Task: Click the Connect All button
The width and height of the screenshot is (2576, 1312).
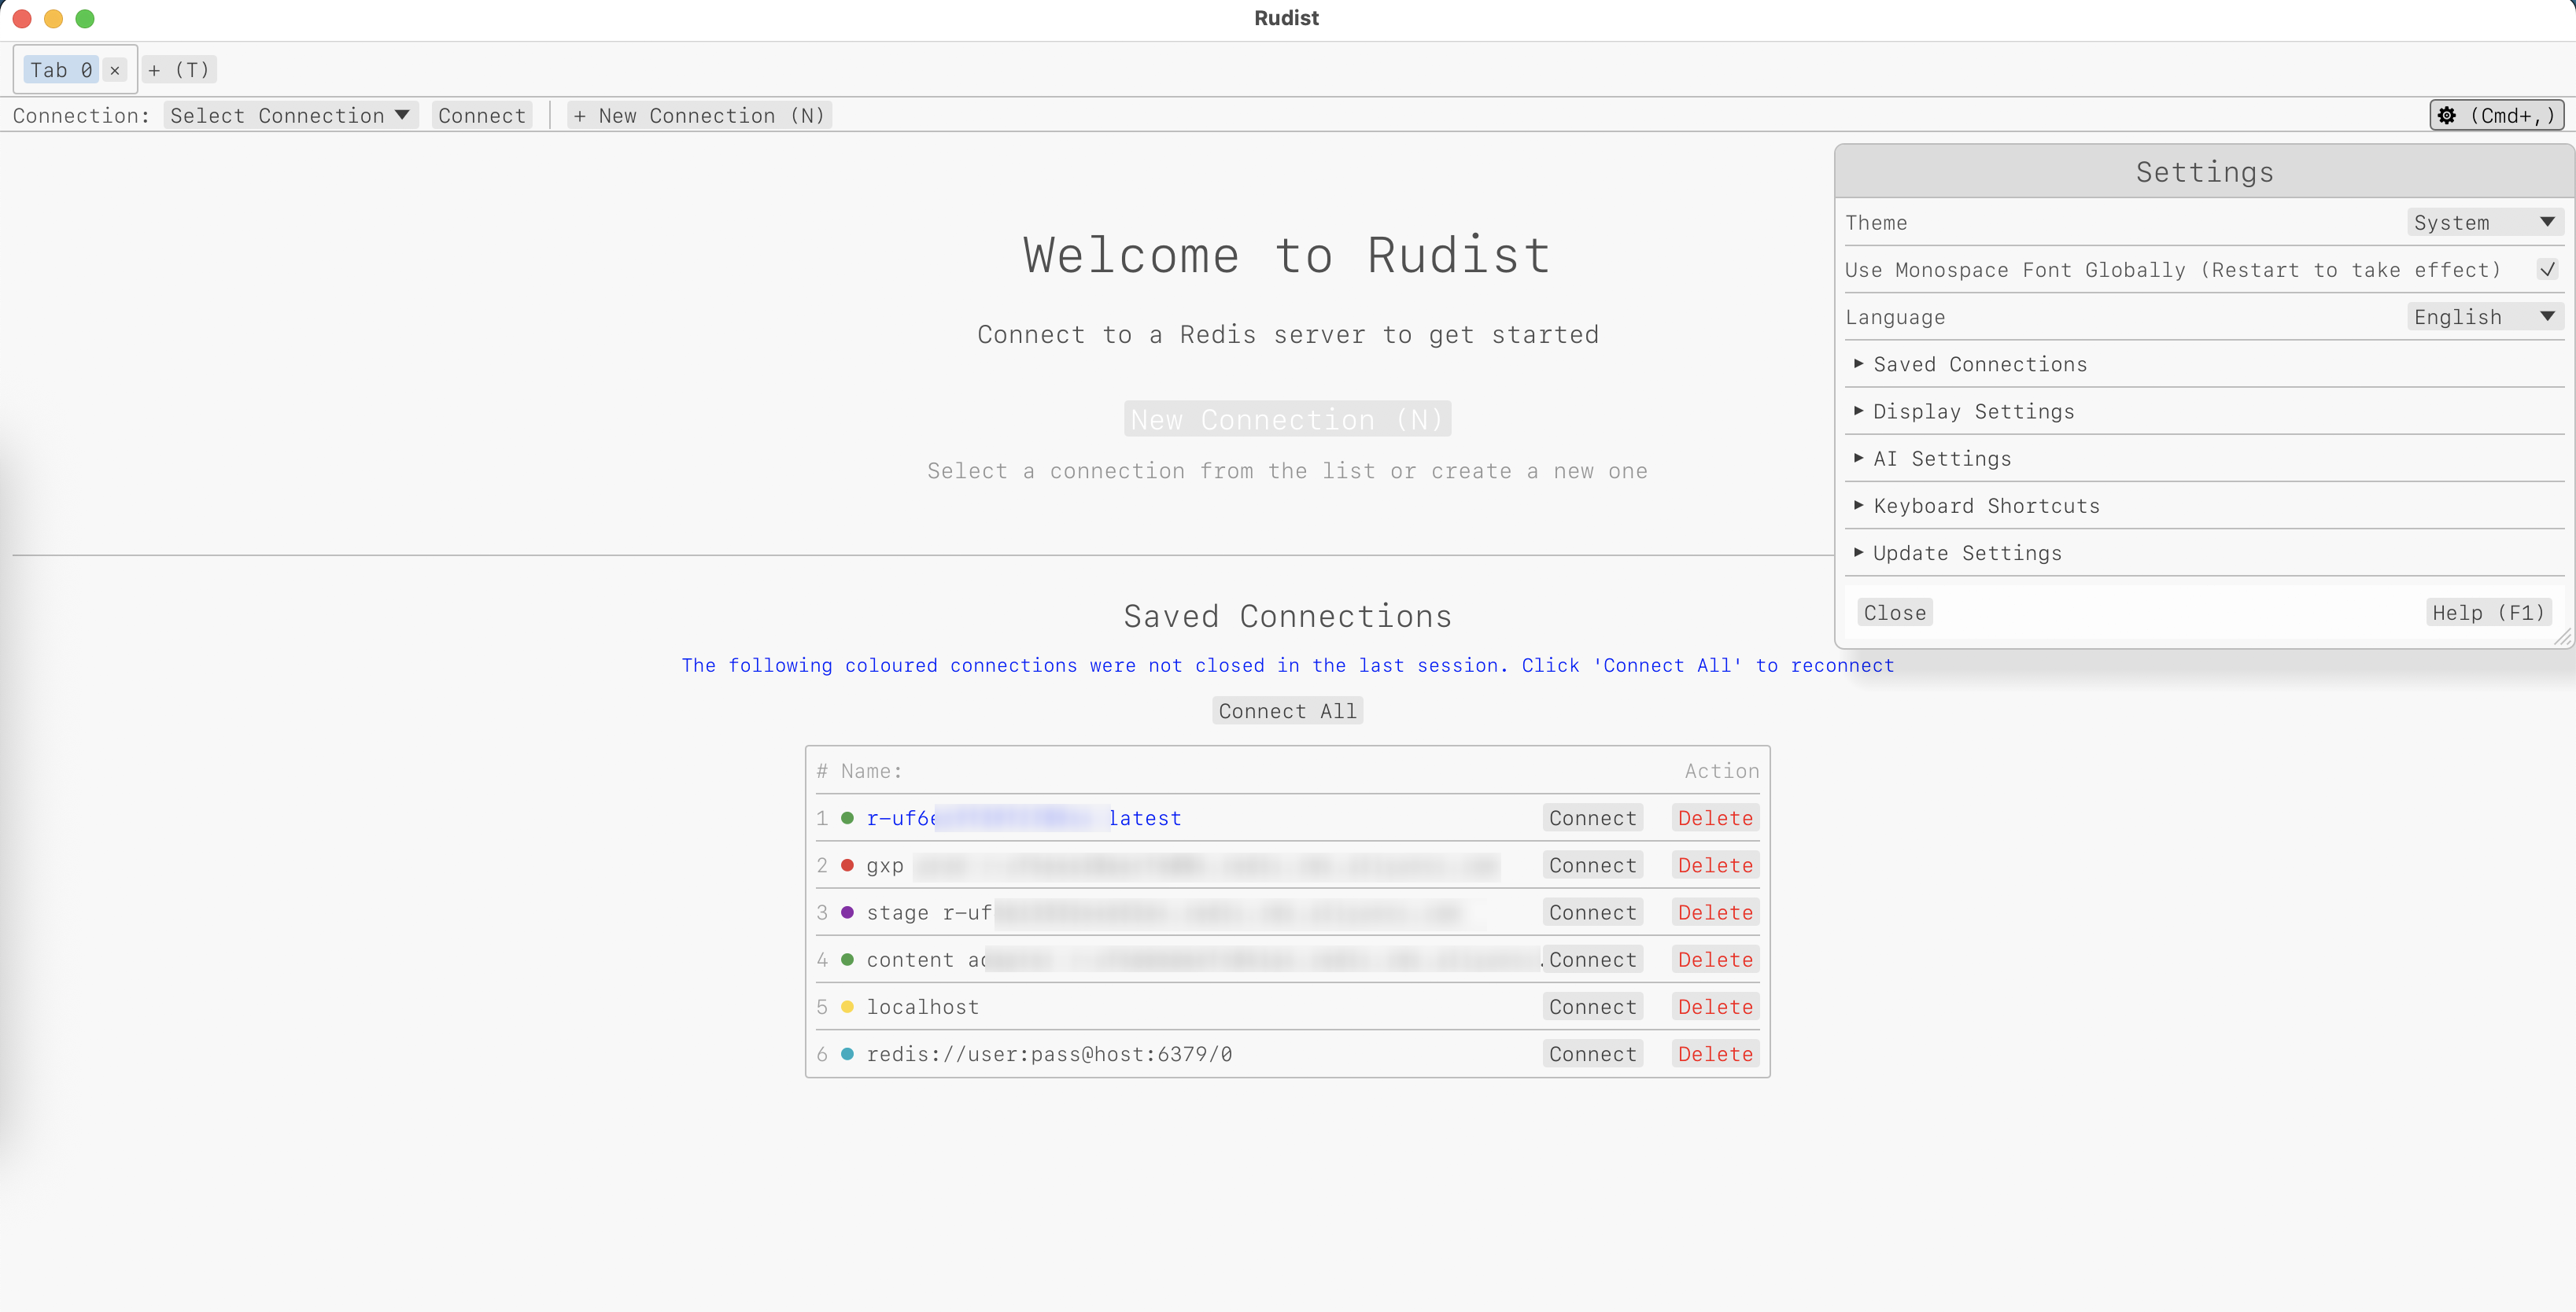Action: (x=1287, y=710)
